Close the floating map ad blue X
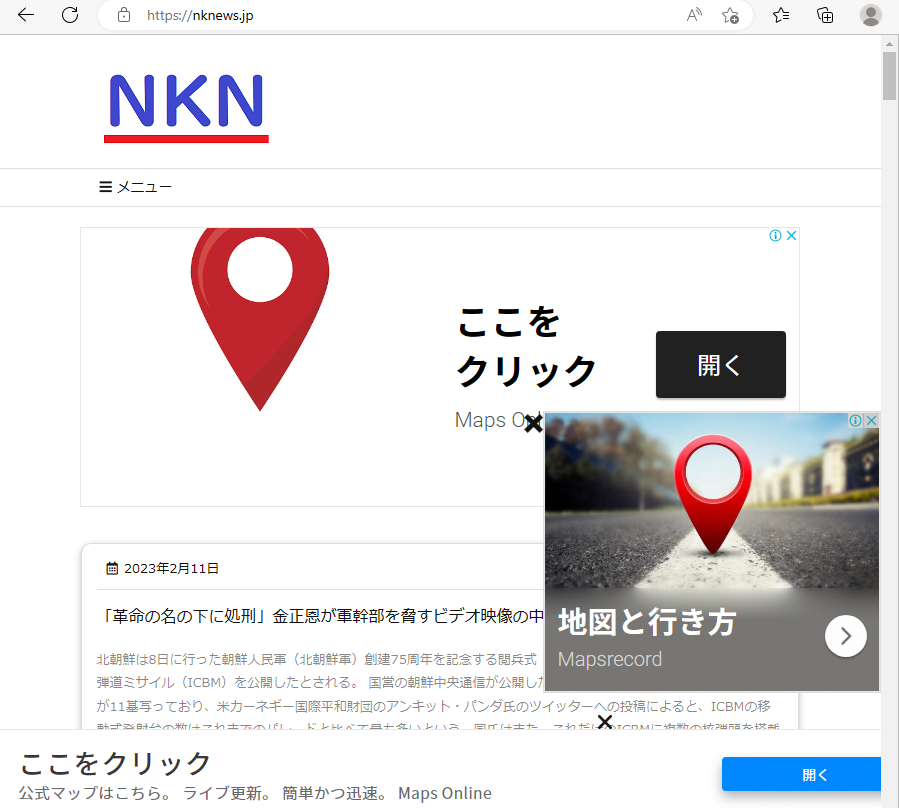The height and width of the screenshot is (808, 899). (871, 420)
